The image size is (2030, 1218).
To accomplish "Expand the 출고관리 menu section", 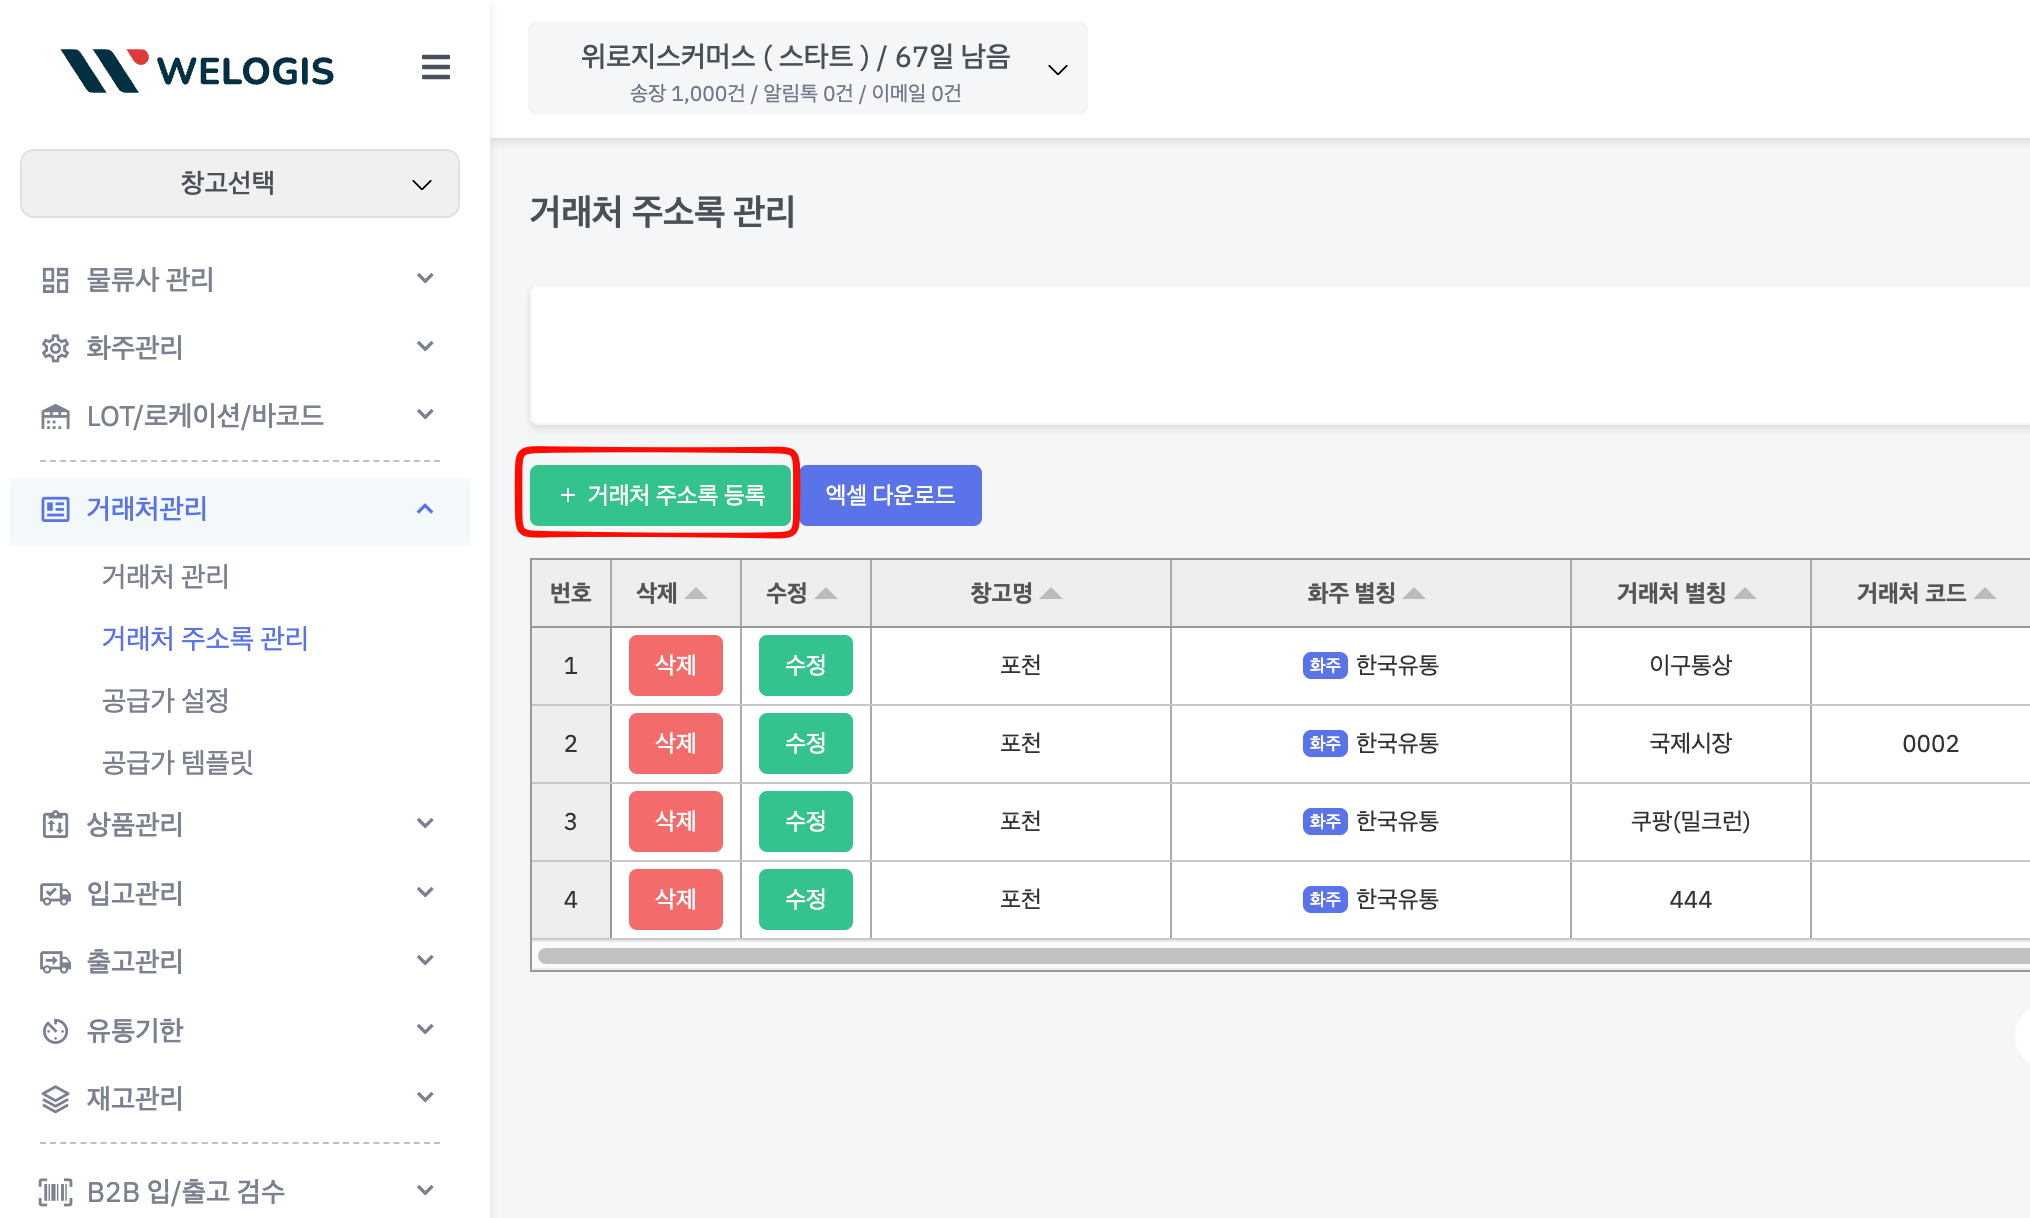I will [x=425, y=961].
